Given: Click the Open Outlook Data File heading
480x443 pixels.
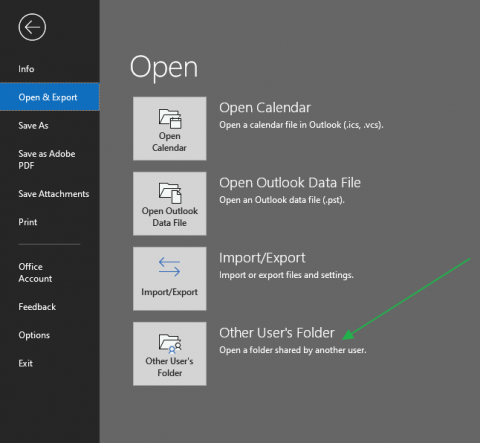Looking at the screenshot, I should click(290, 183).
